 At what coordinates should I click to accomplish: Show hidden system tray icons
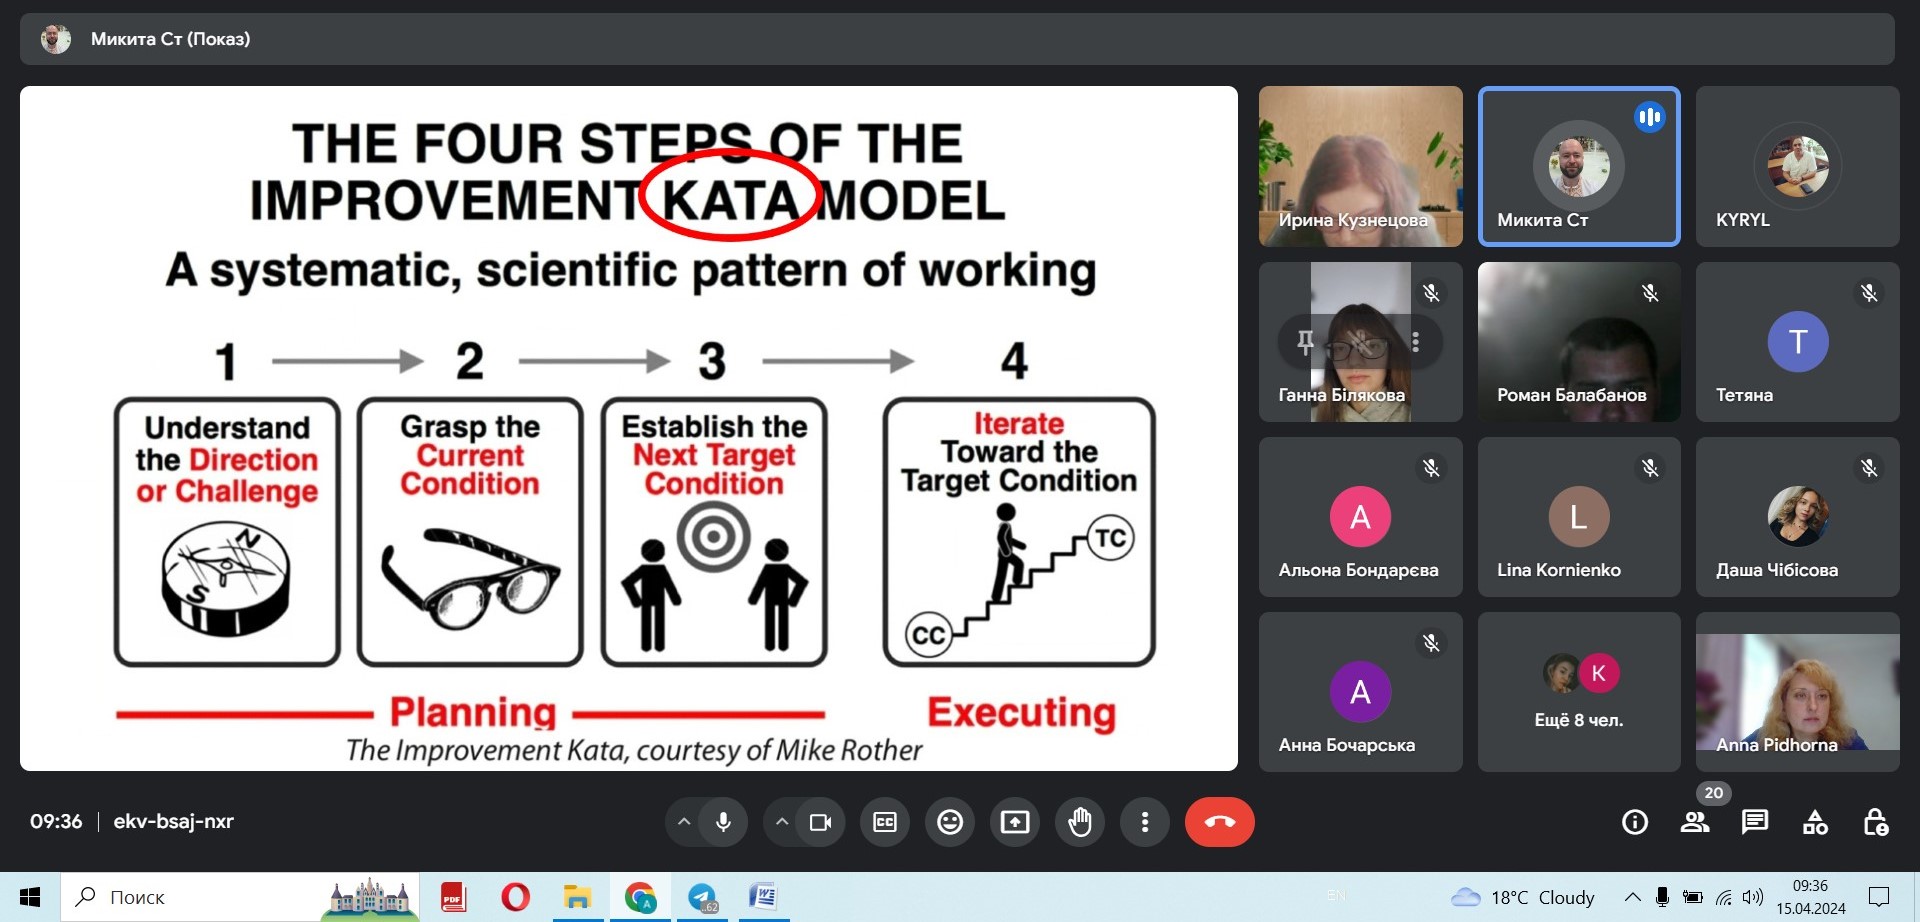tap(1632, 897)
